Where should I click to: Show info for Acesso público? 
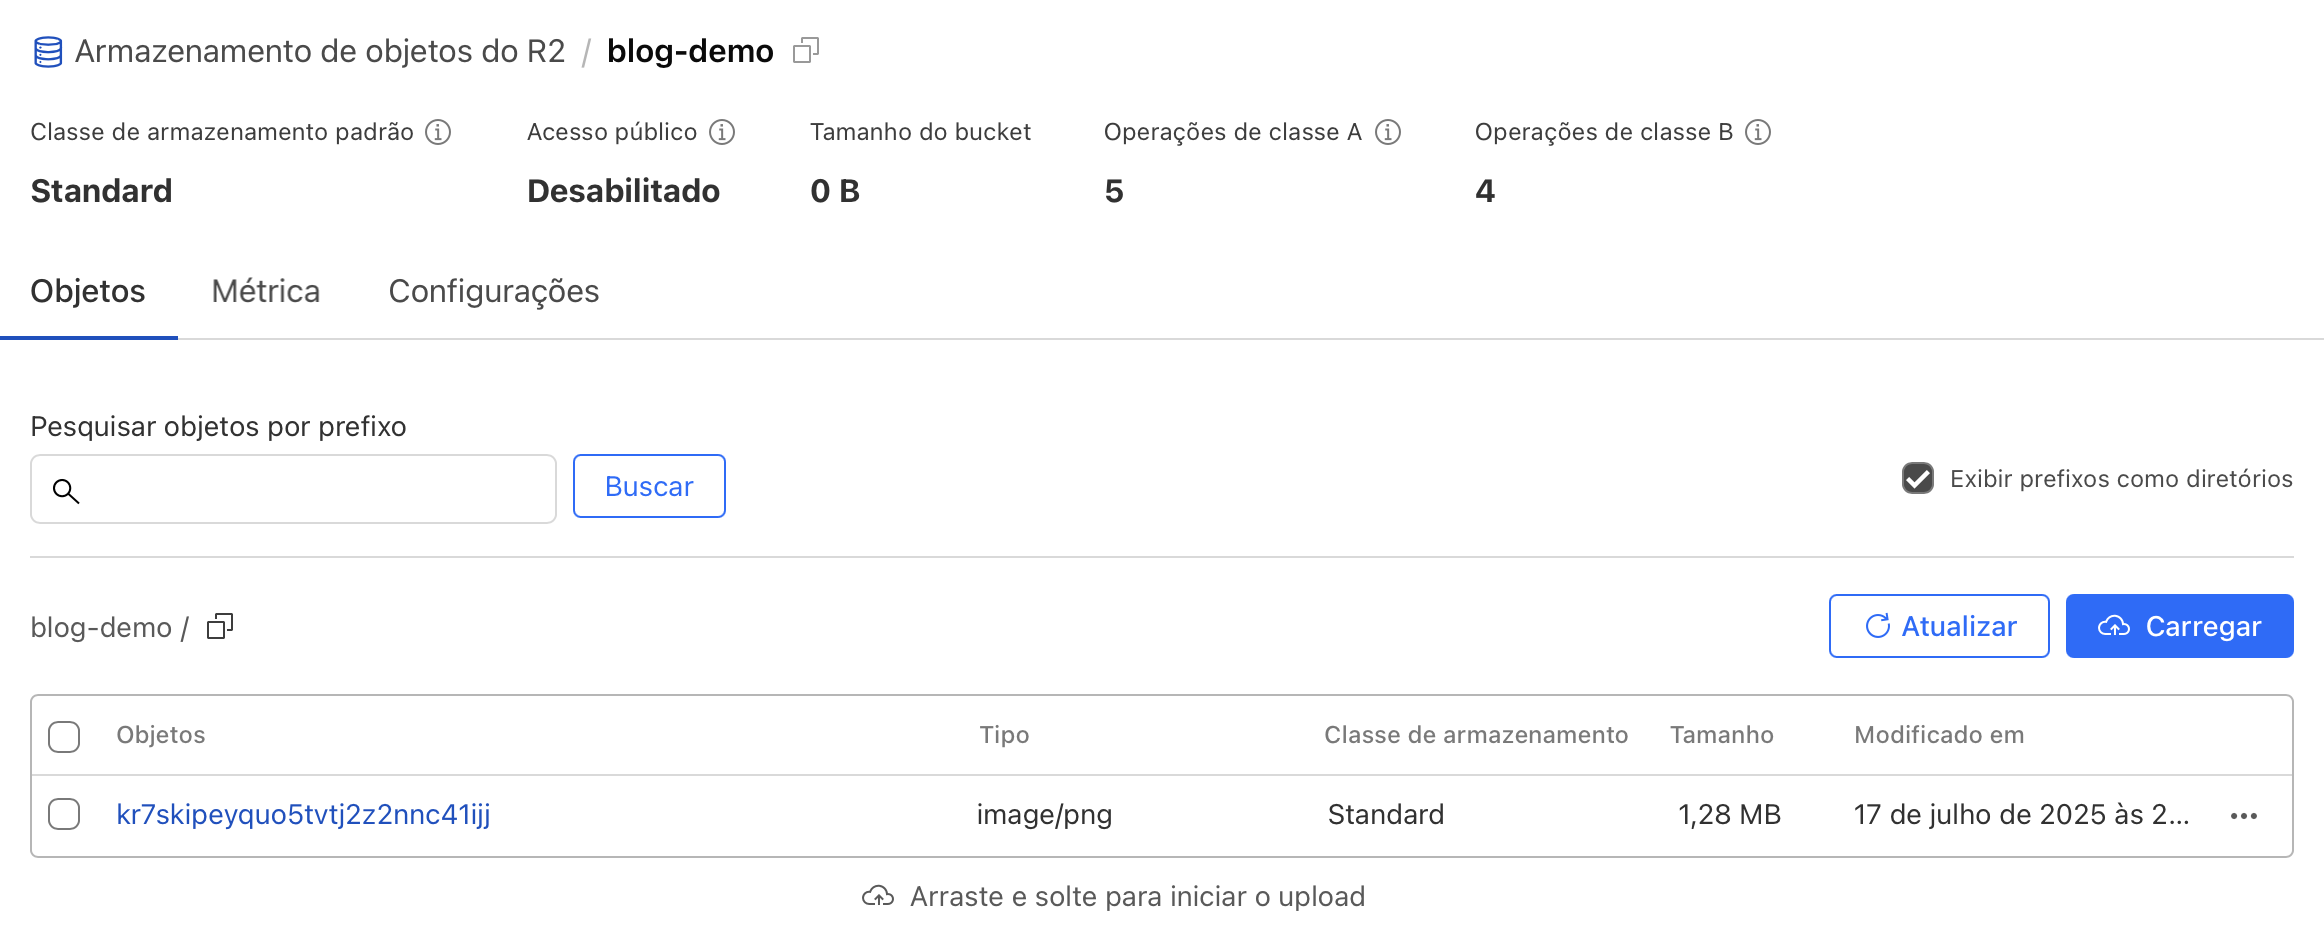pyautogui.click(x=722, y=132)
